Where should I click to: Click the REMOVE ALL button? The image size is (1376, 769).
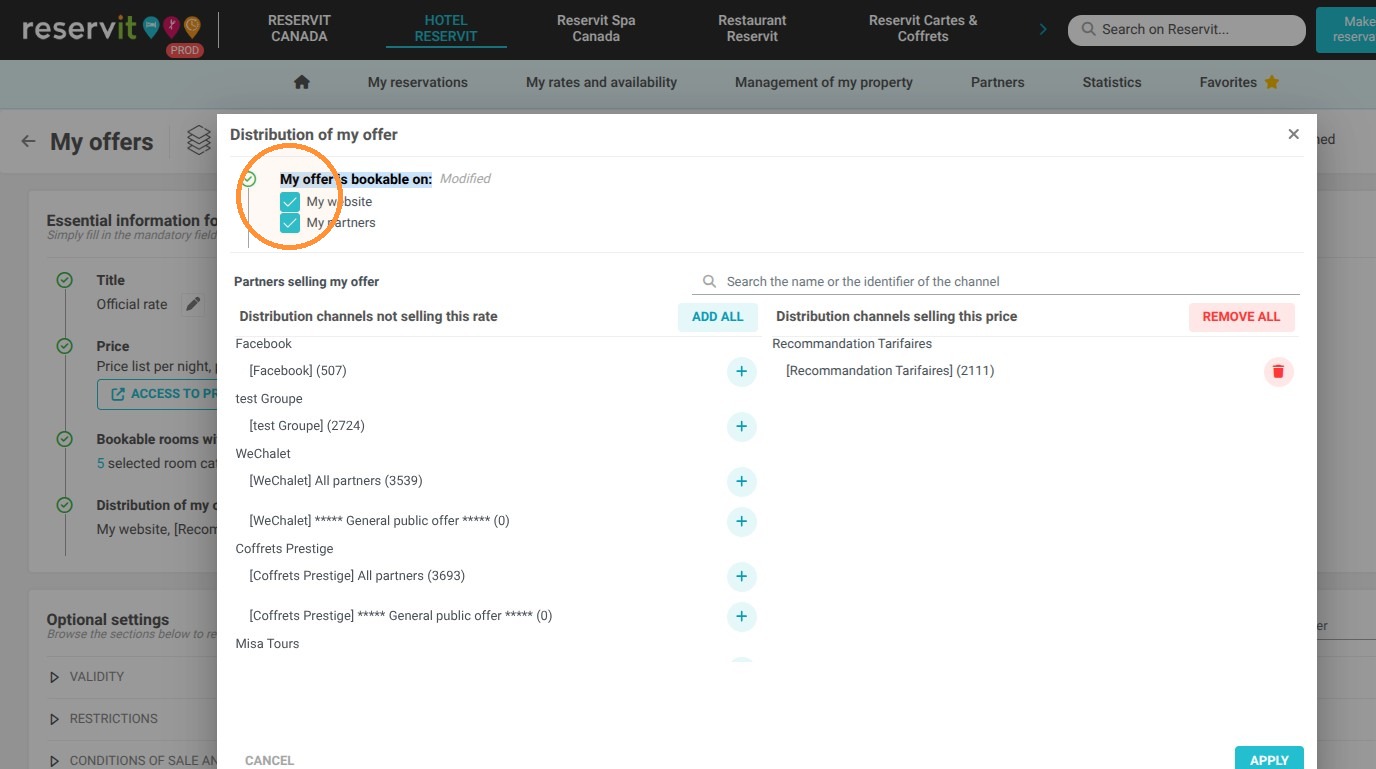coord(1241,317)
